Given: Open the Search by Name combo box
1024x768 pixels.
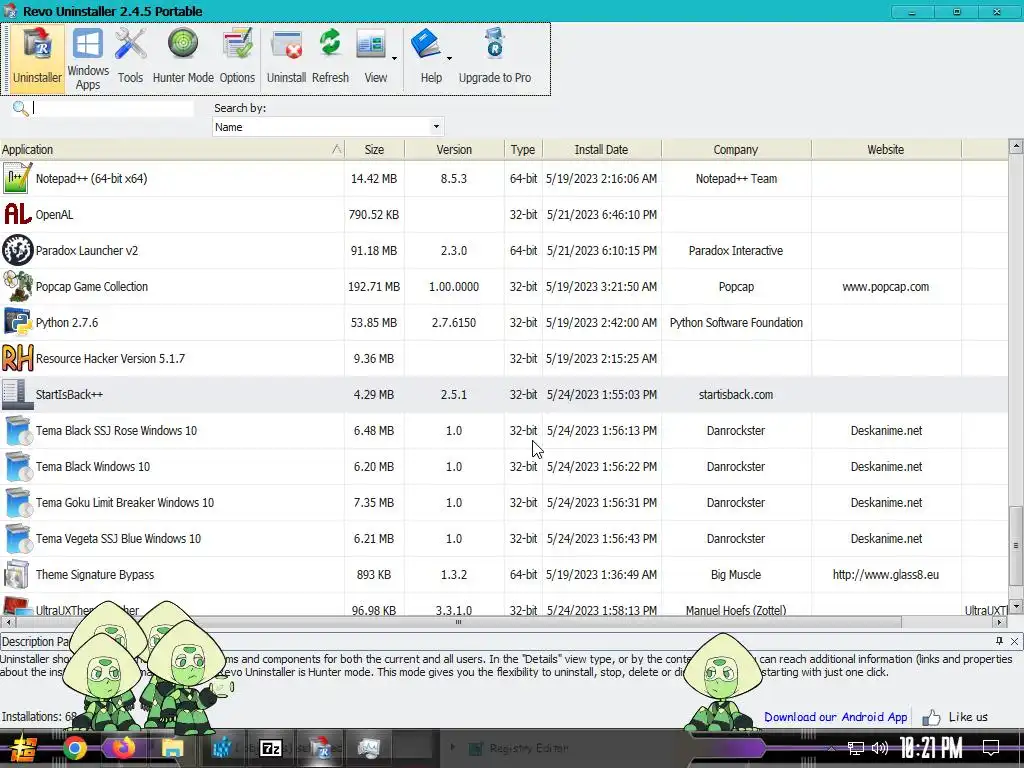Looking at the screenshot, I should [x=328, y=127].
